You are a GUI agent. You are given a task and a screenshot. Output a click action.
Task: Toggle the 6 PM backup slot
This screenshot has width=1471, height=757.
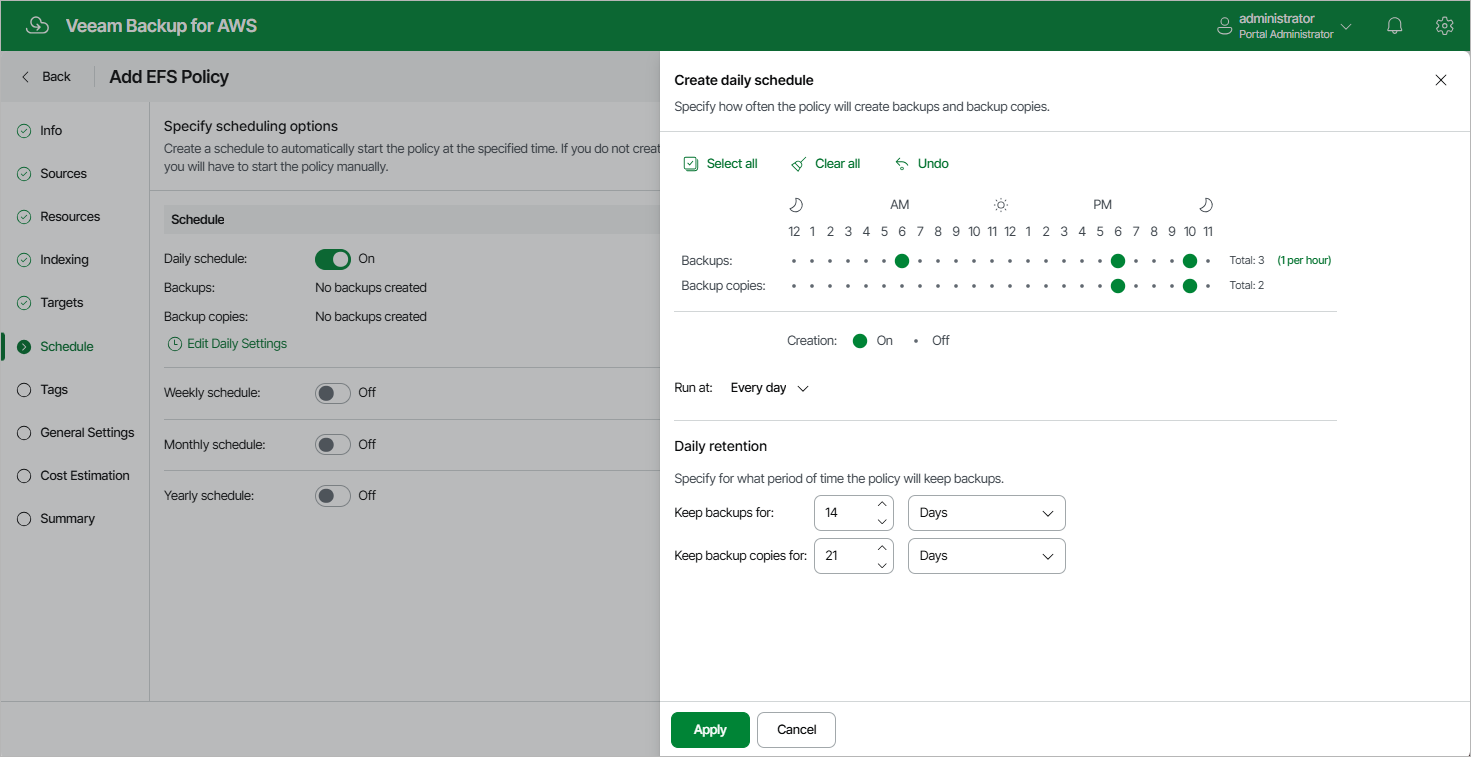click(x=1118, y=261)
